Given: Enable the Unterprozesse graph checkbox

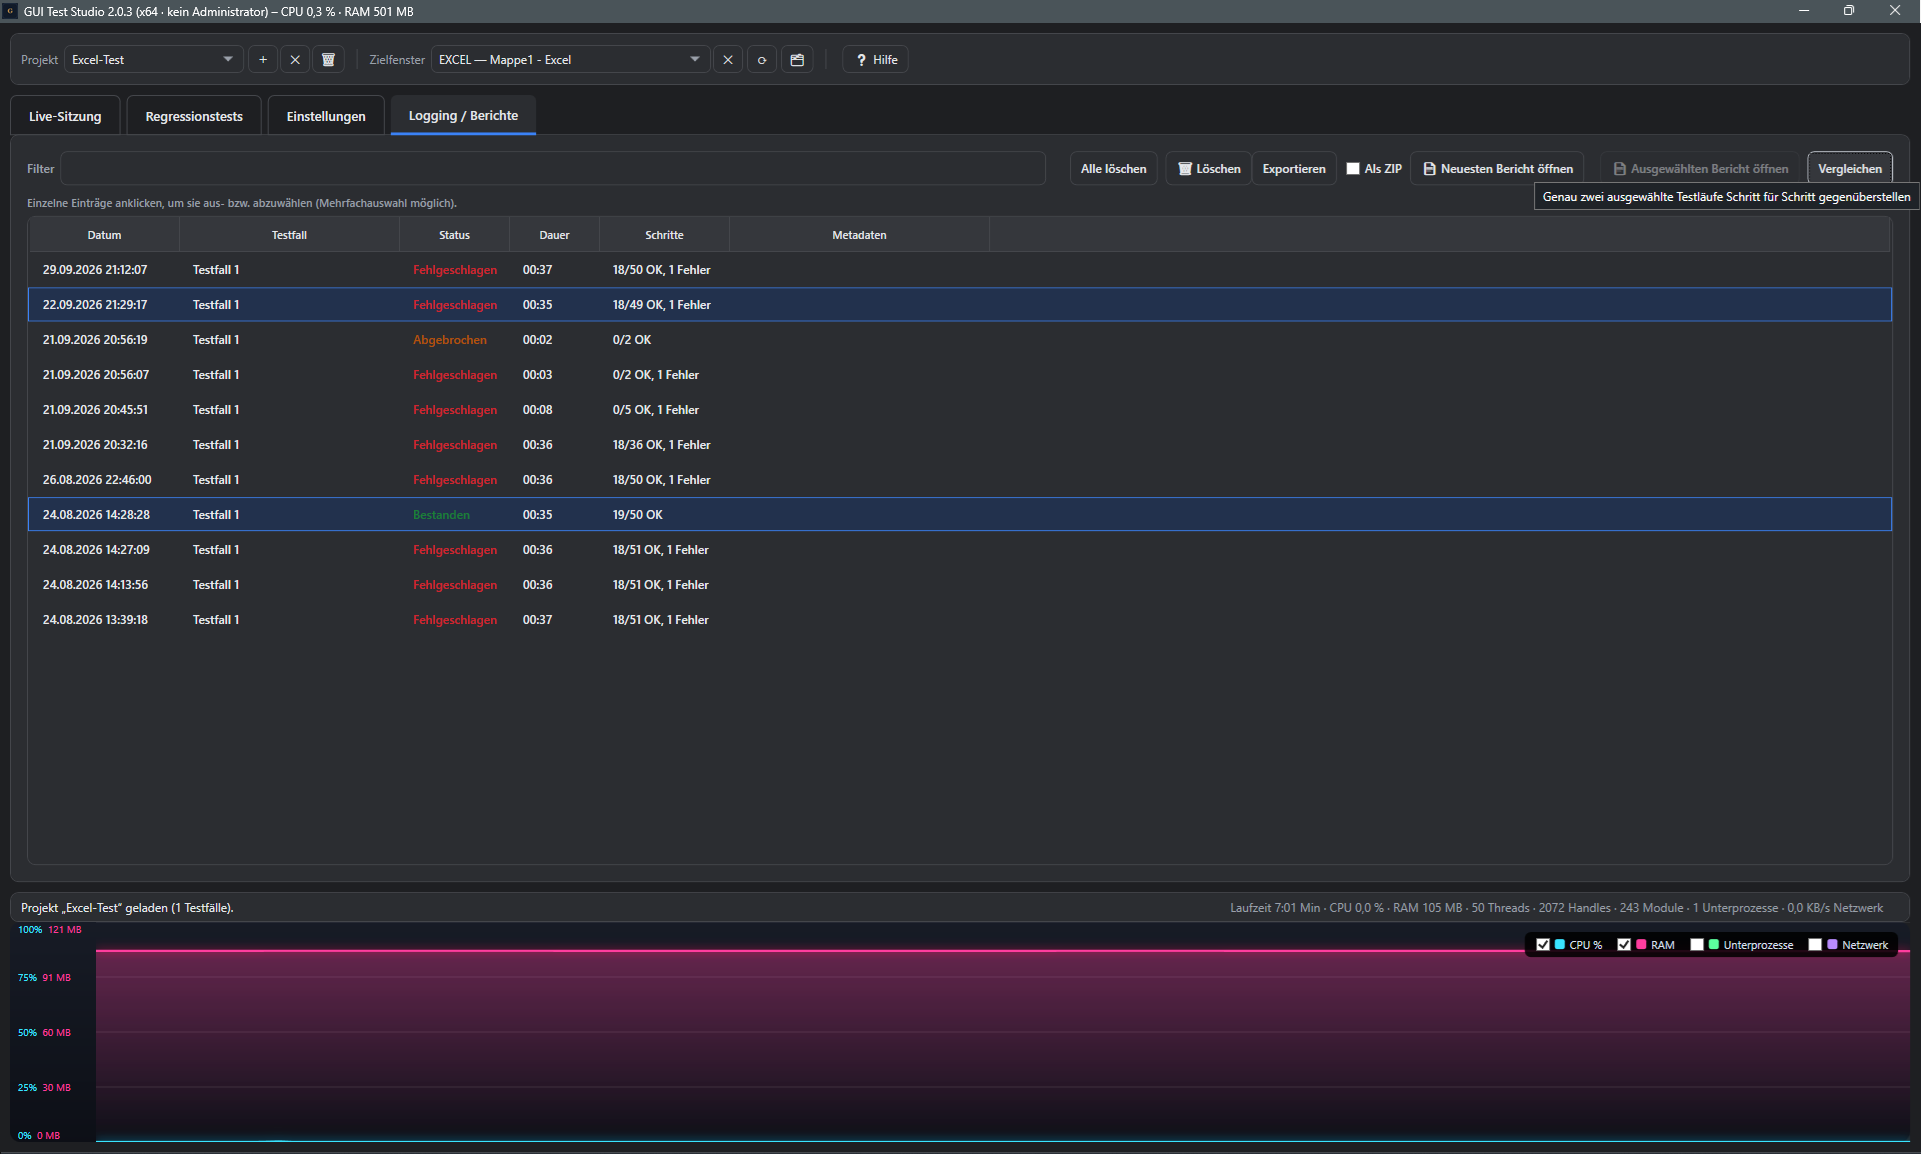Looking at the screenshot, I should [1697, 945].
